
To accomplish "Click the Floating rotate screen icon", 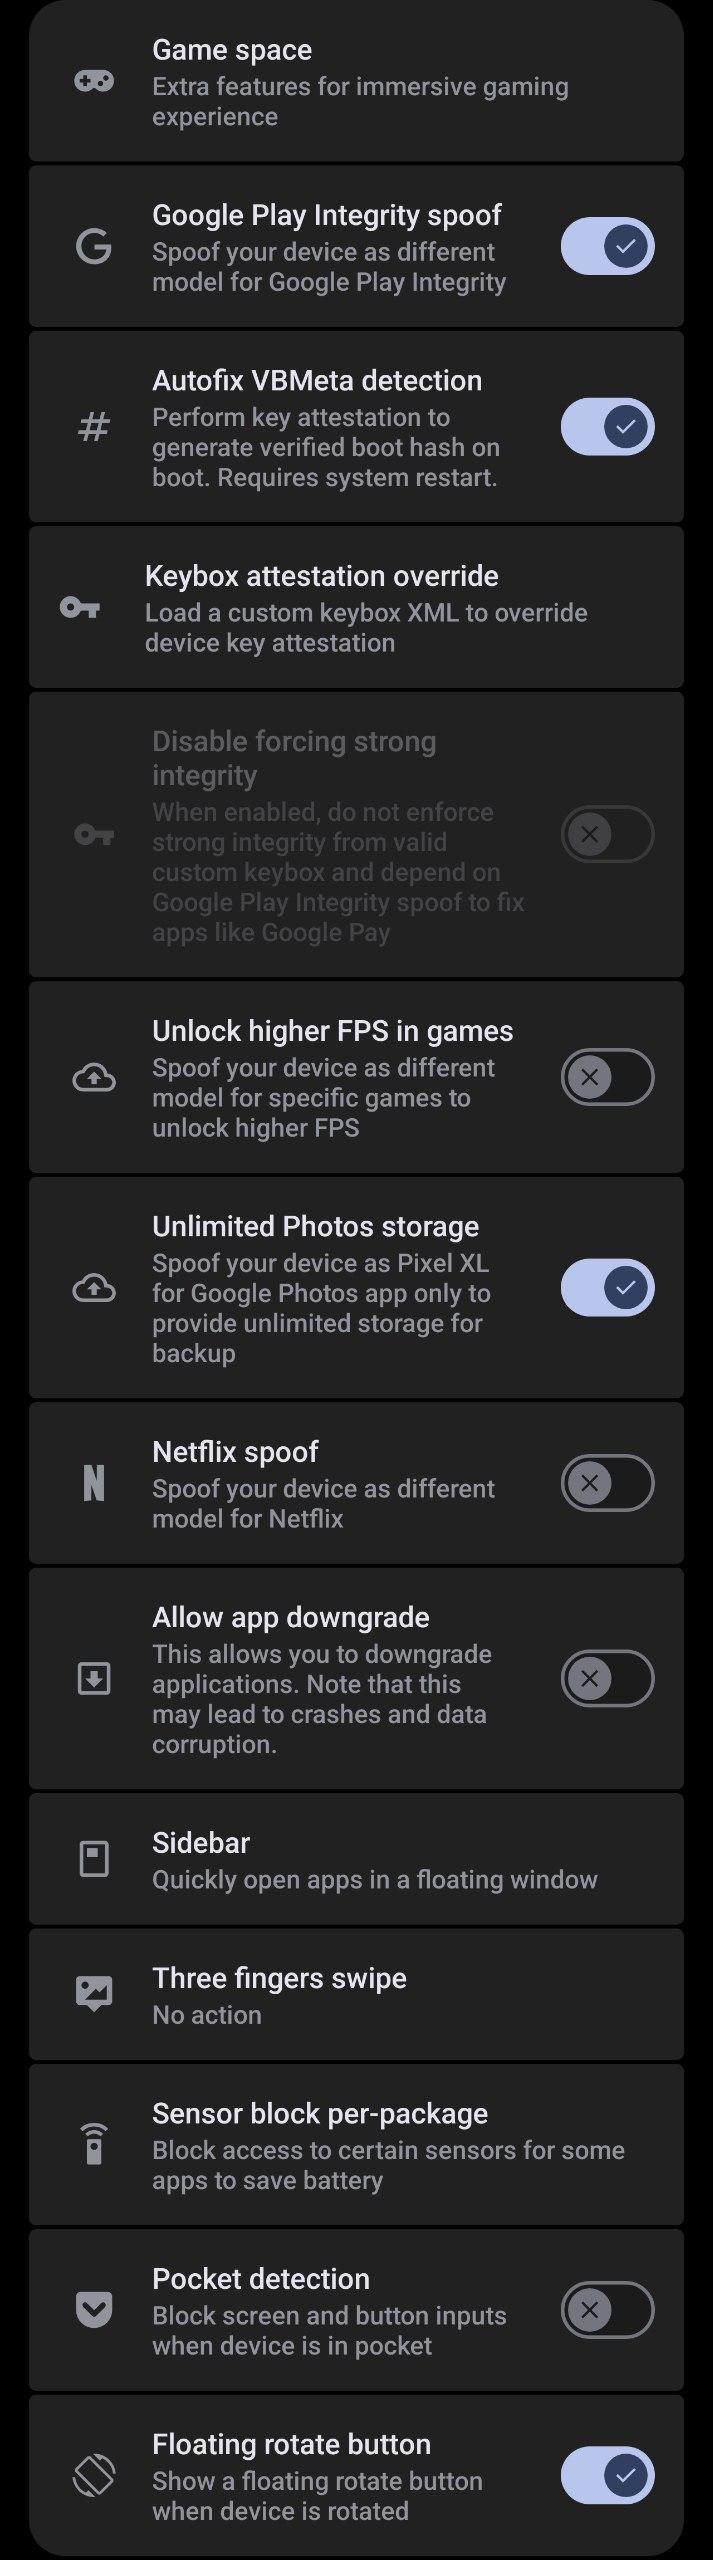I will (94, 2475).
